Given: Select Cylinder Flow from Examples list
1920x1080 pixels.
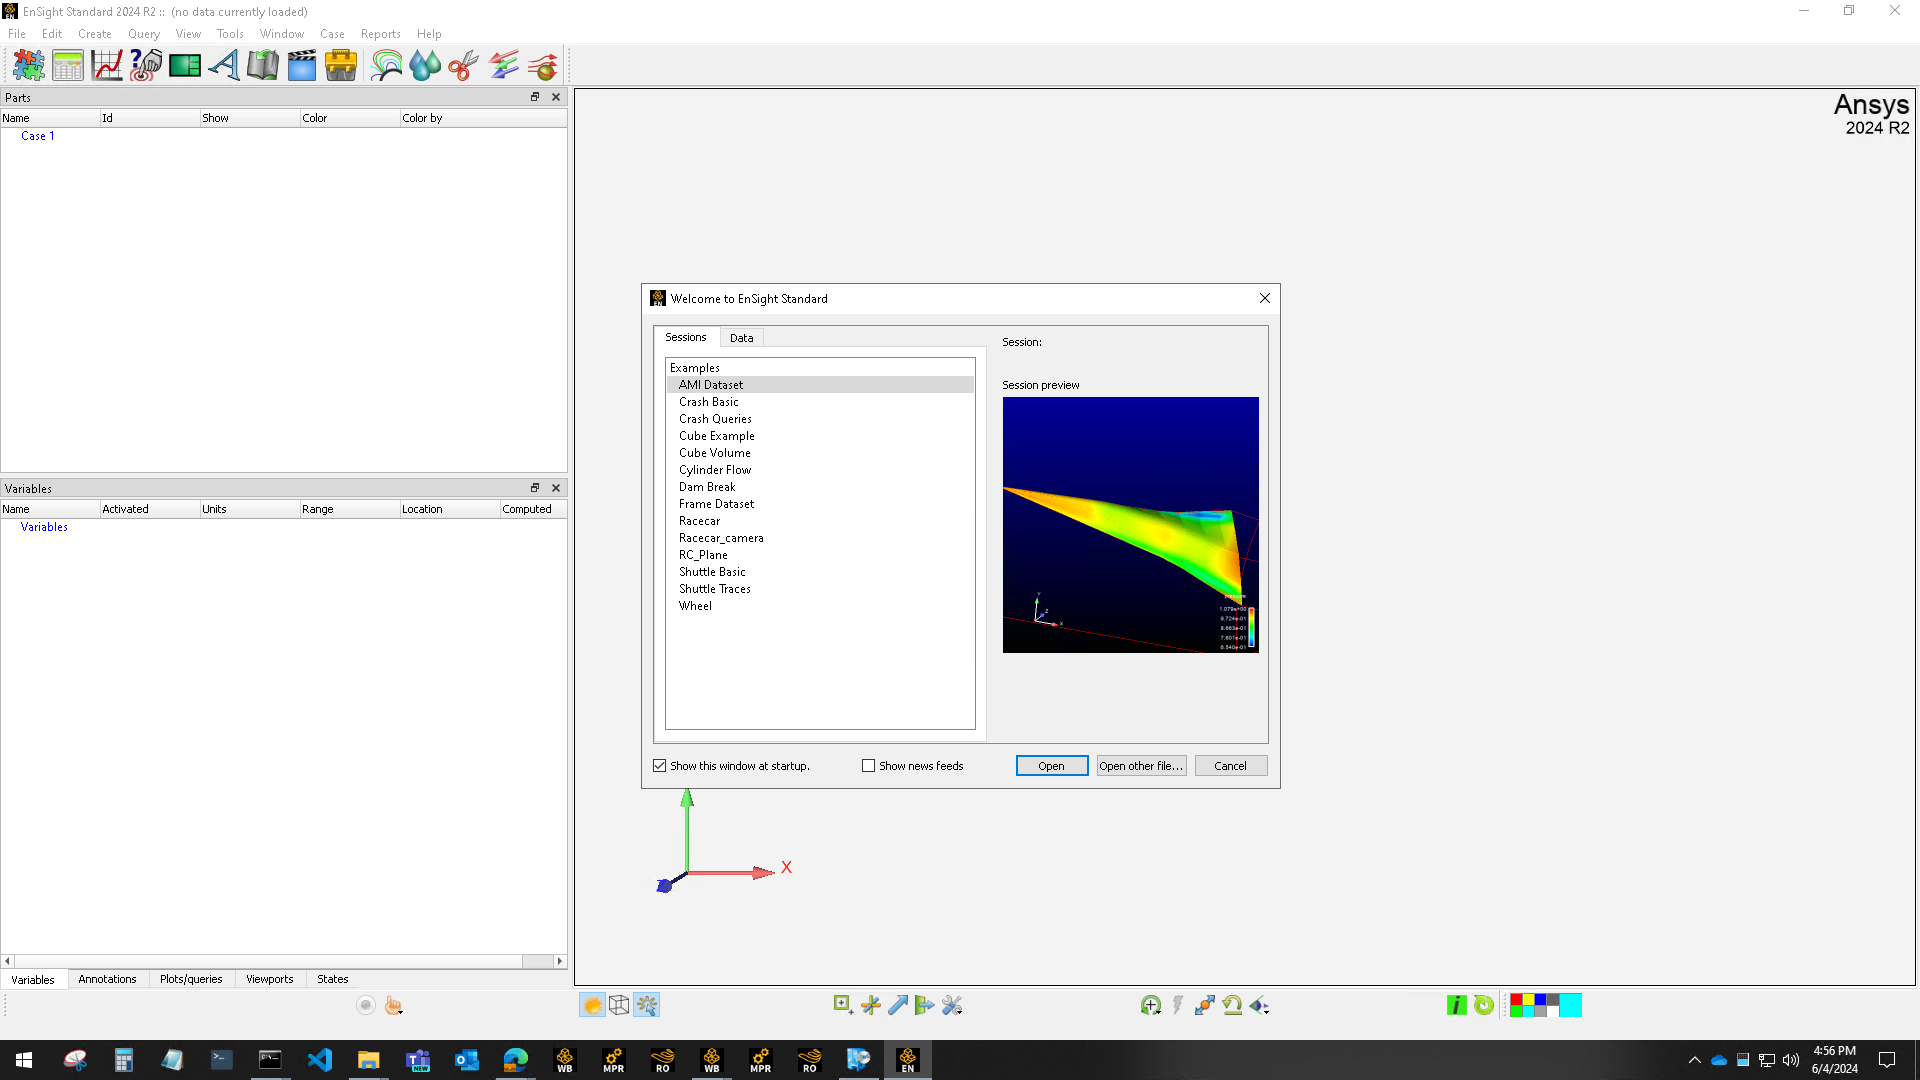Looking at the screenshot, I should click(715, 469).
